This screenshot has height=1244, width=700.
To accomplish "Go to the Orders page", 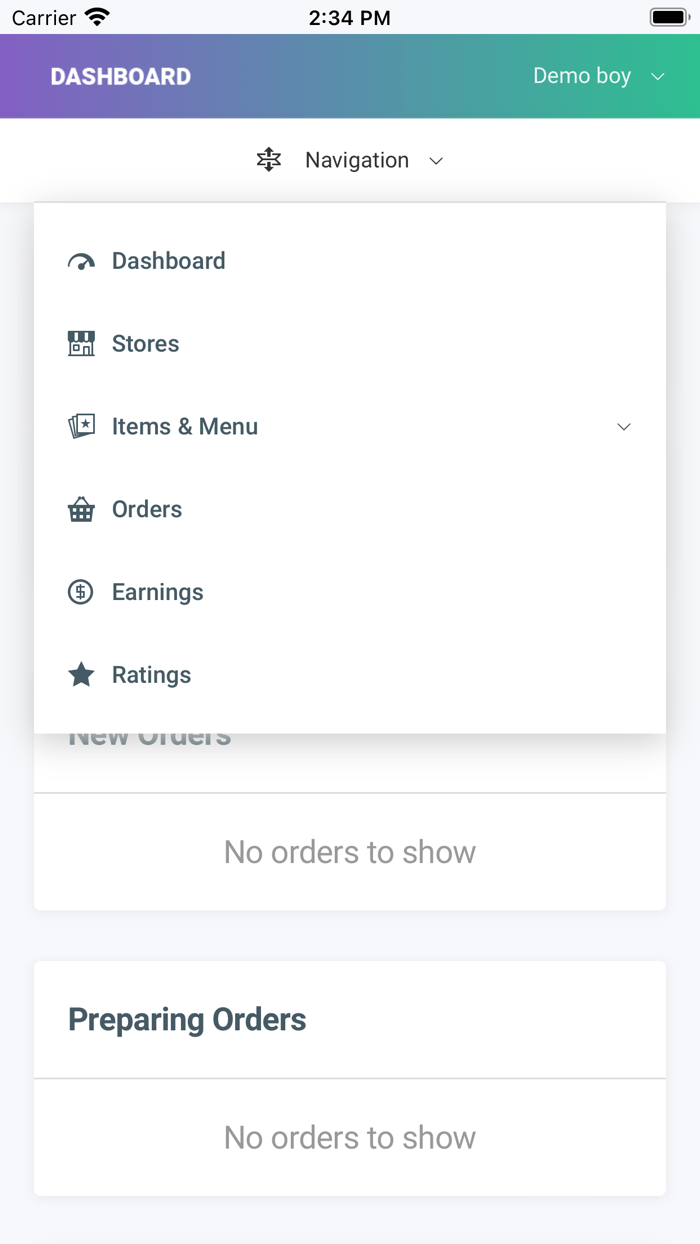I will click(146, 509).
